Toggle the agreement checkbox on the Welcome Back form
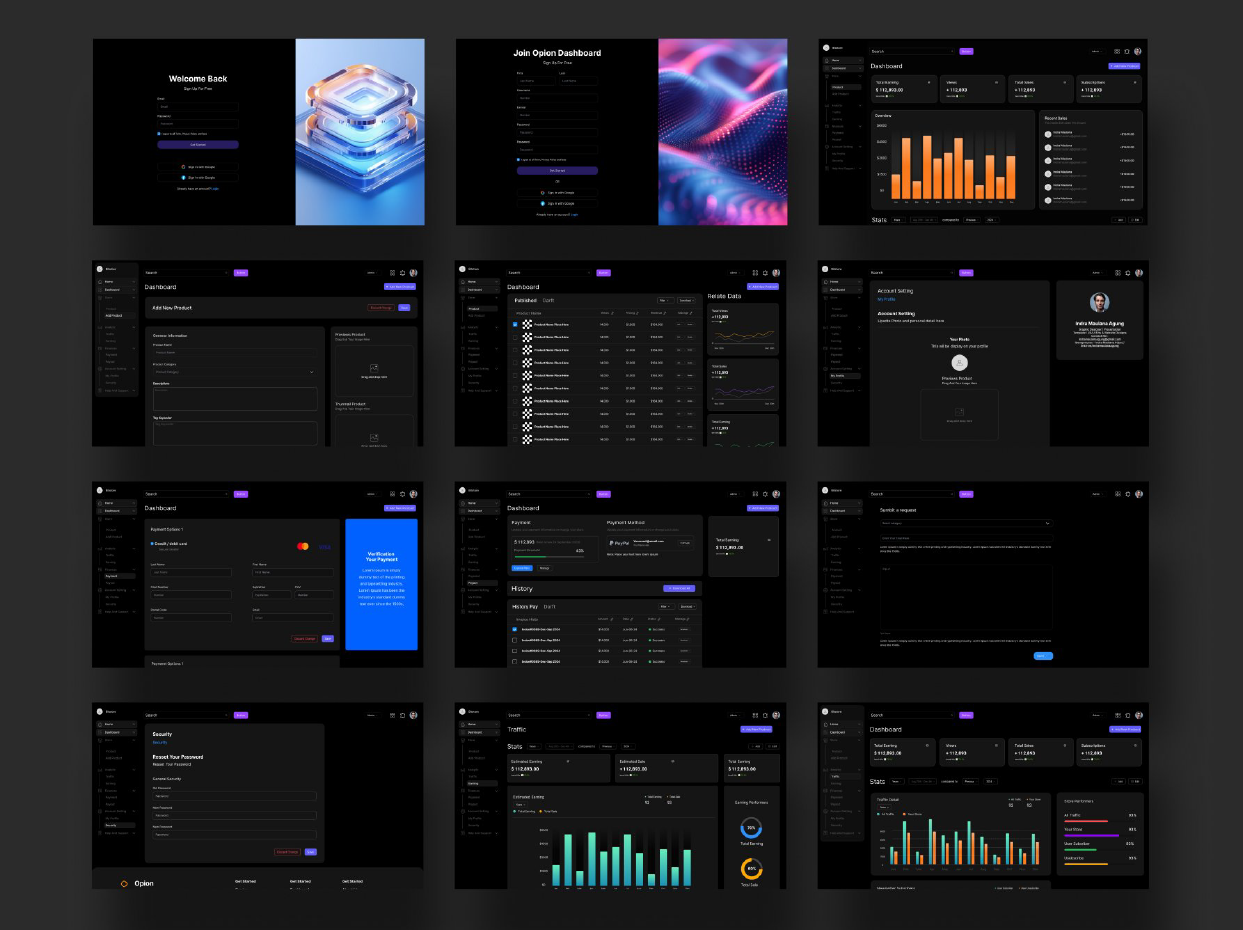 (158, 133)
